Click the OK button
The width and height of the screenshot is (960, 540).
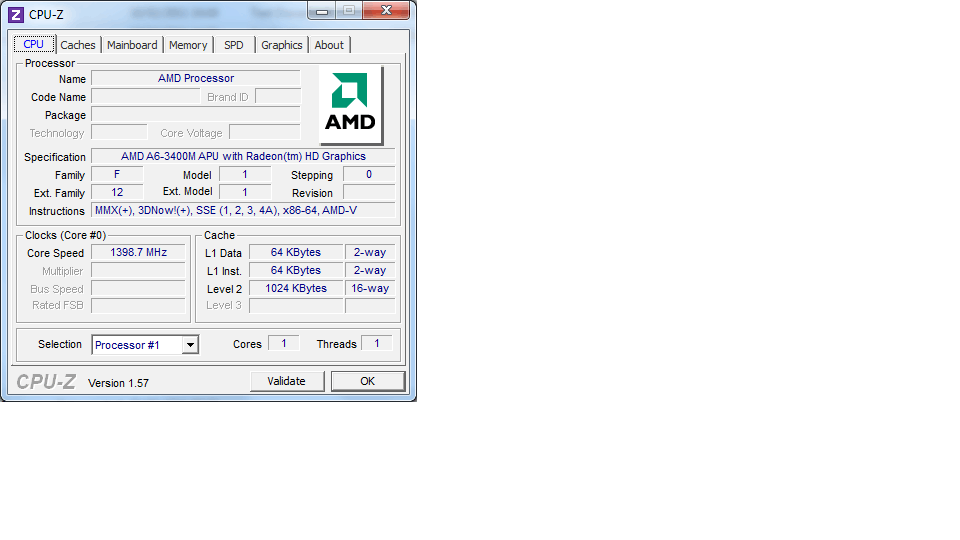click(x=367, y=381)
